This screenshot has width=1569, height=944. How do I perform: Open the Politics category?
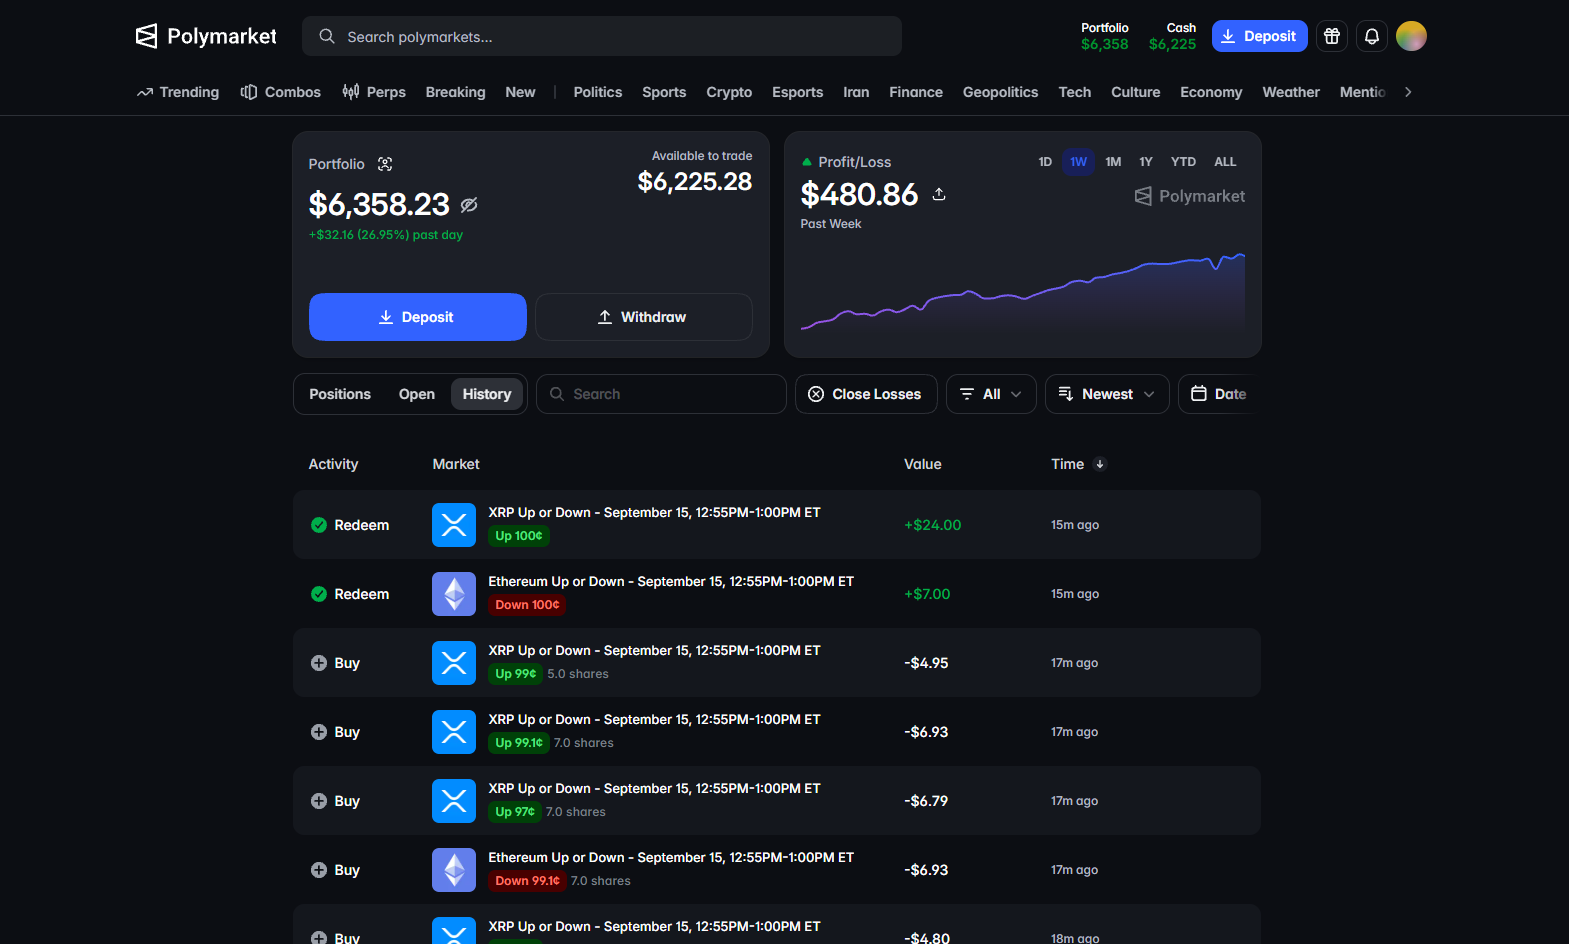click(x=598, y=92)
